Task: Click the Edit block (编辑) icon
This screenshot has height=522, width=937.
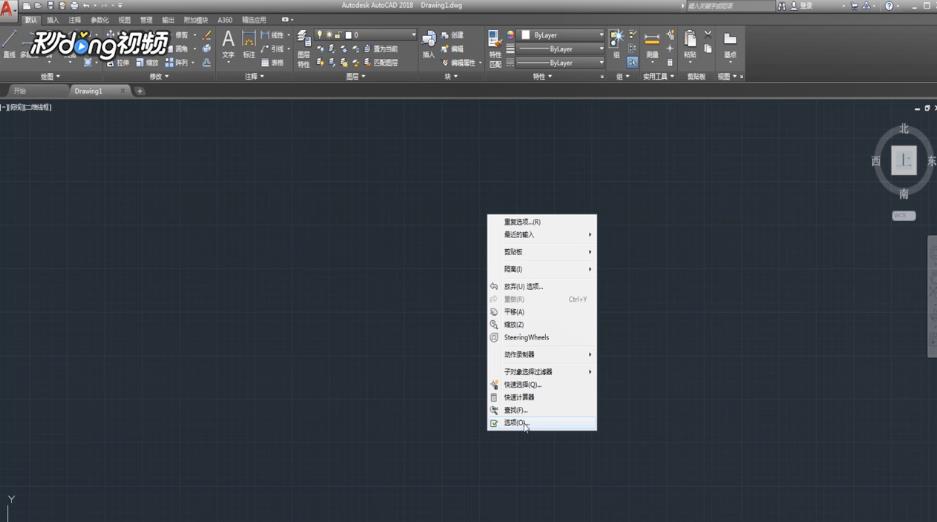Action: [453, 49]
